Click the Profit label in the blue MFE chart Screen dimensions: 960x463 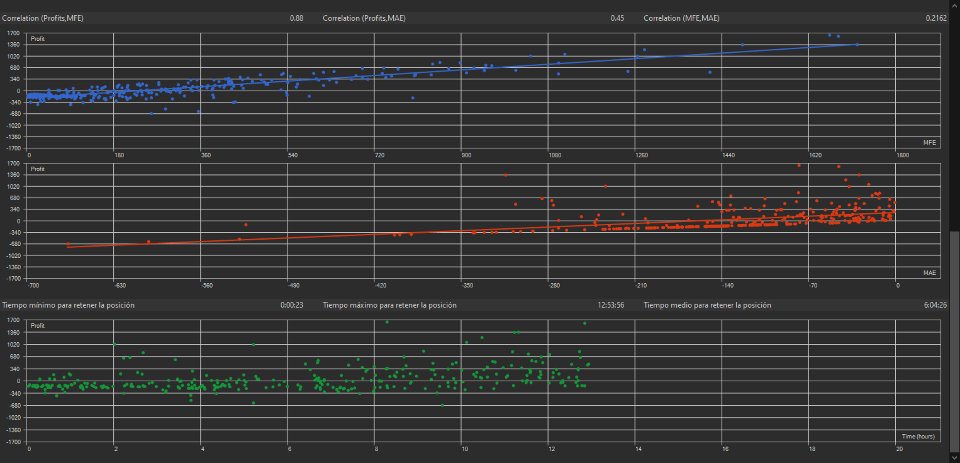point(38,39)
